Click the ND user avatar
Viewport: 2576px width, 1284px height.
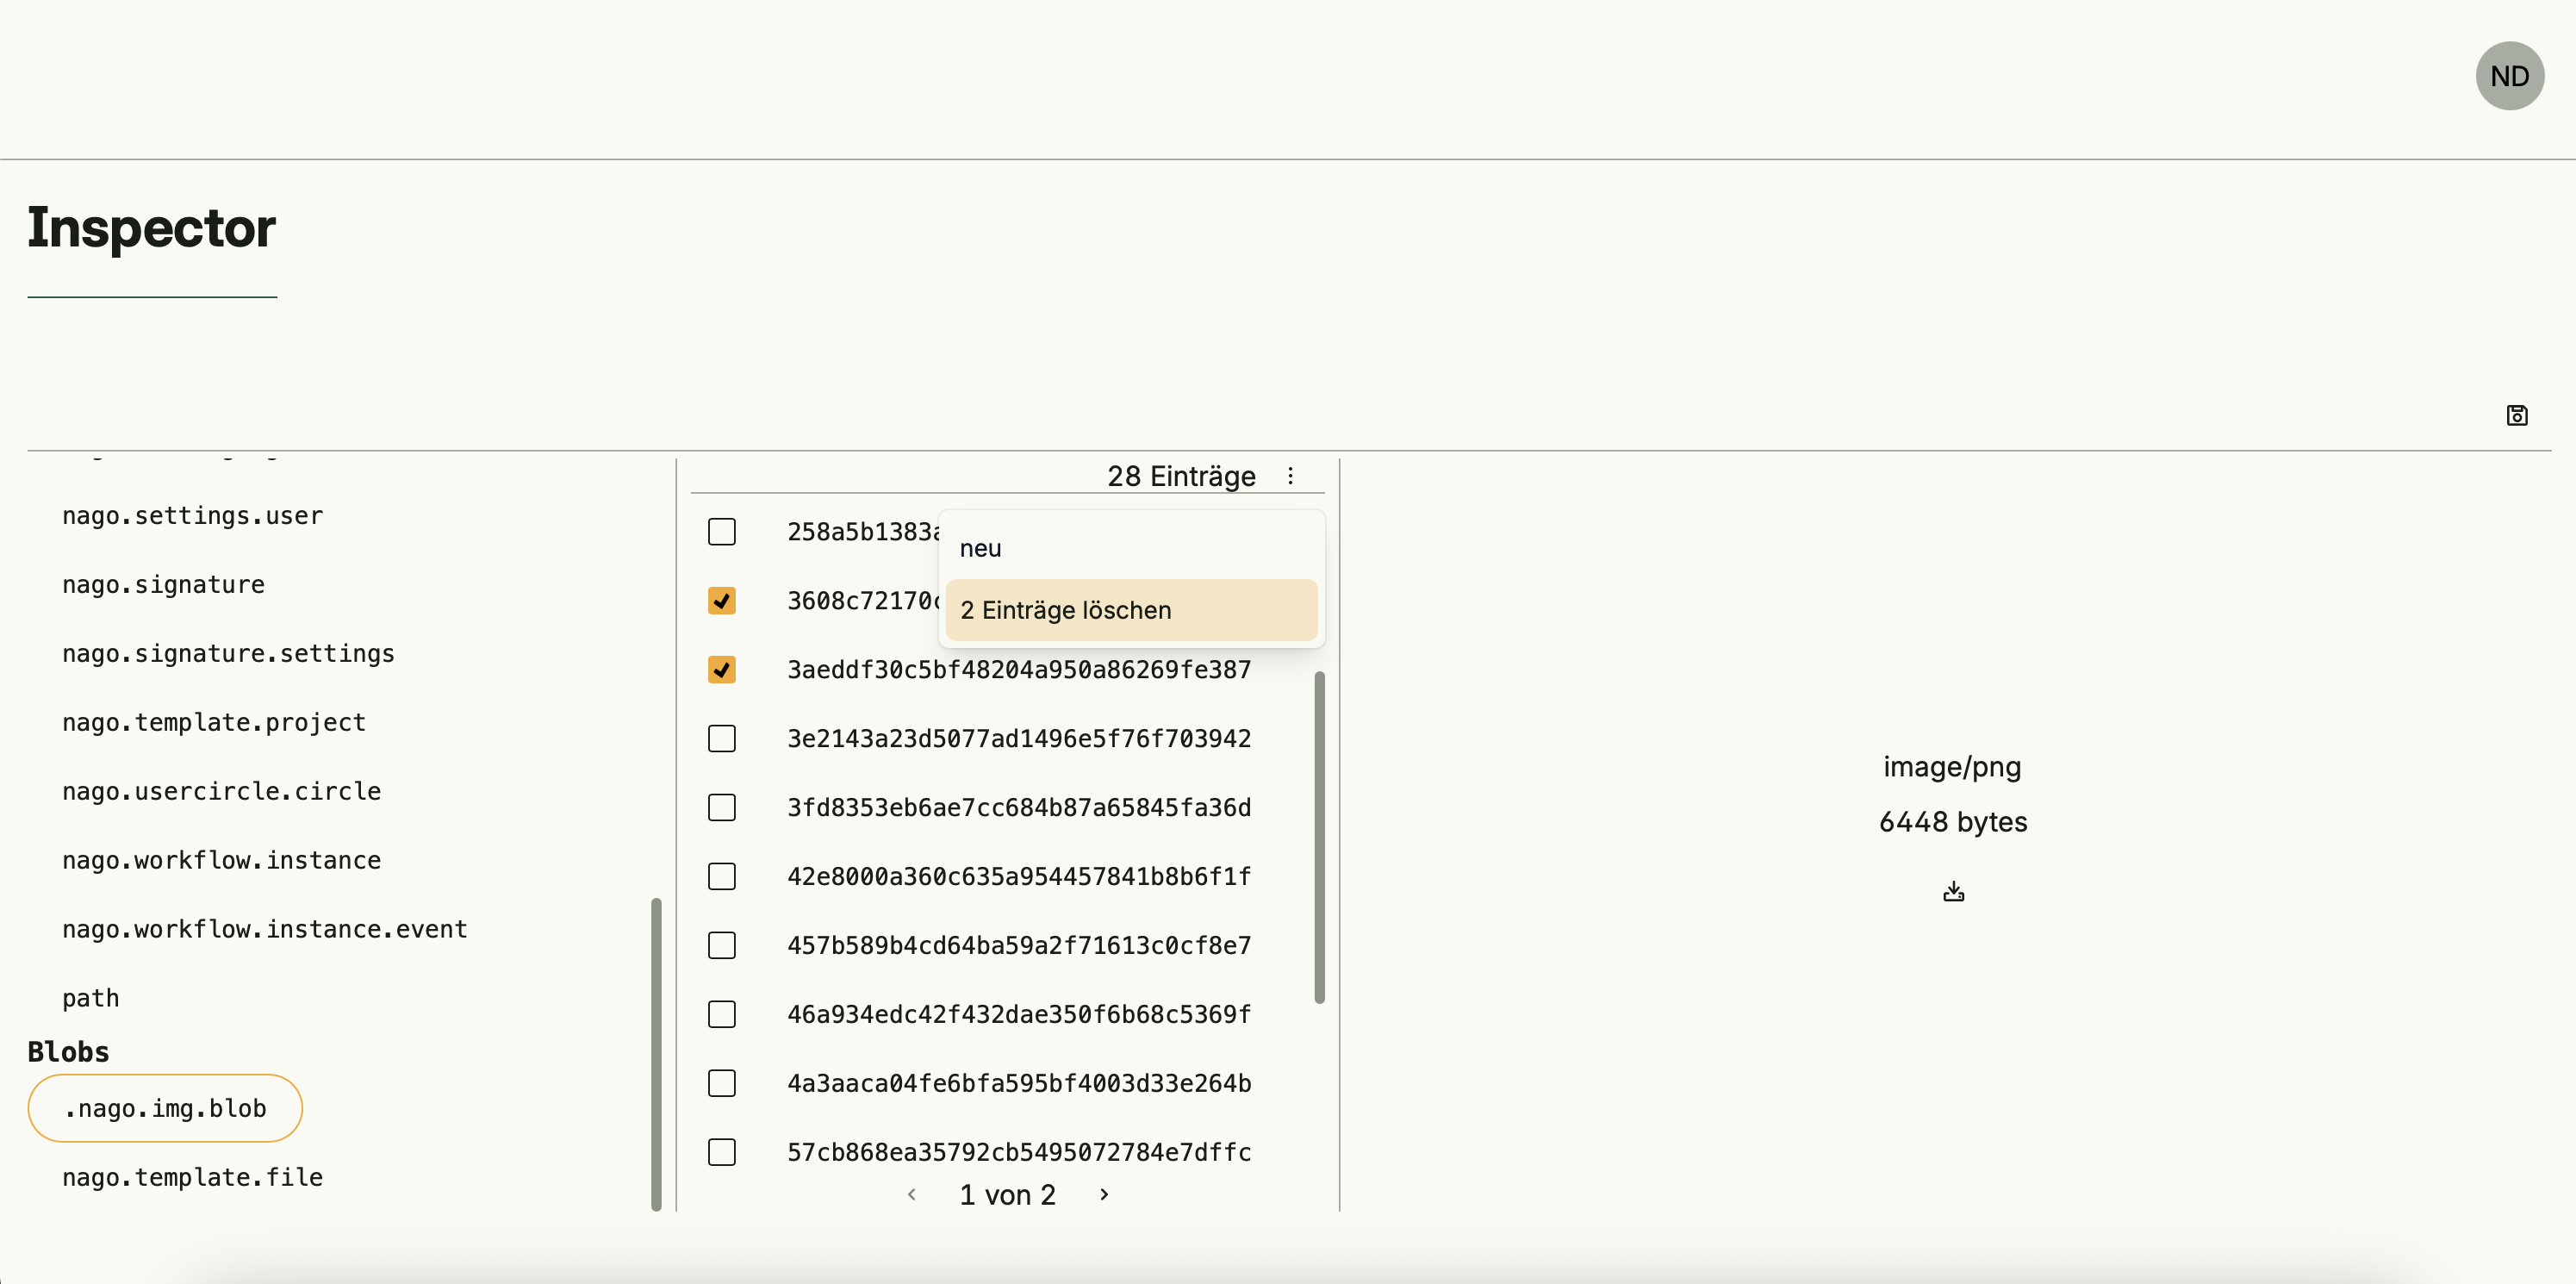[x=2509, y=76]
